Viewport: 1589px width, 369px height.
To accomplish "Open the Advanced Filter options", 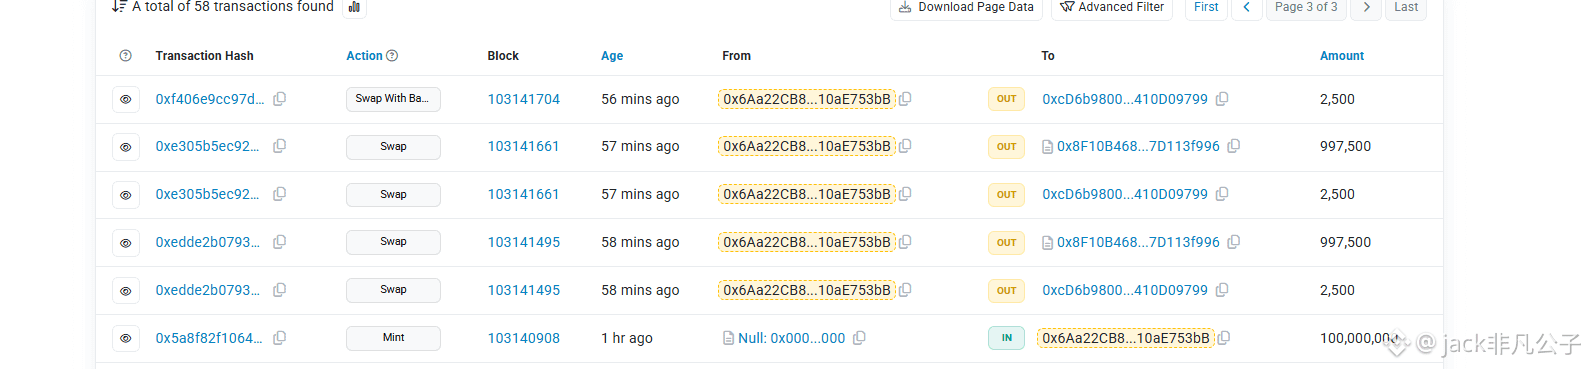I will pyautogui.click(x=1112, y=7).
